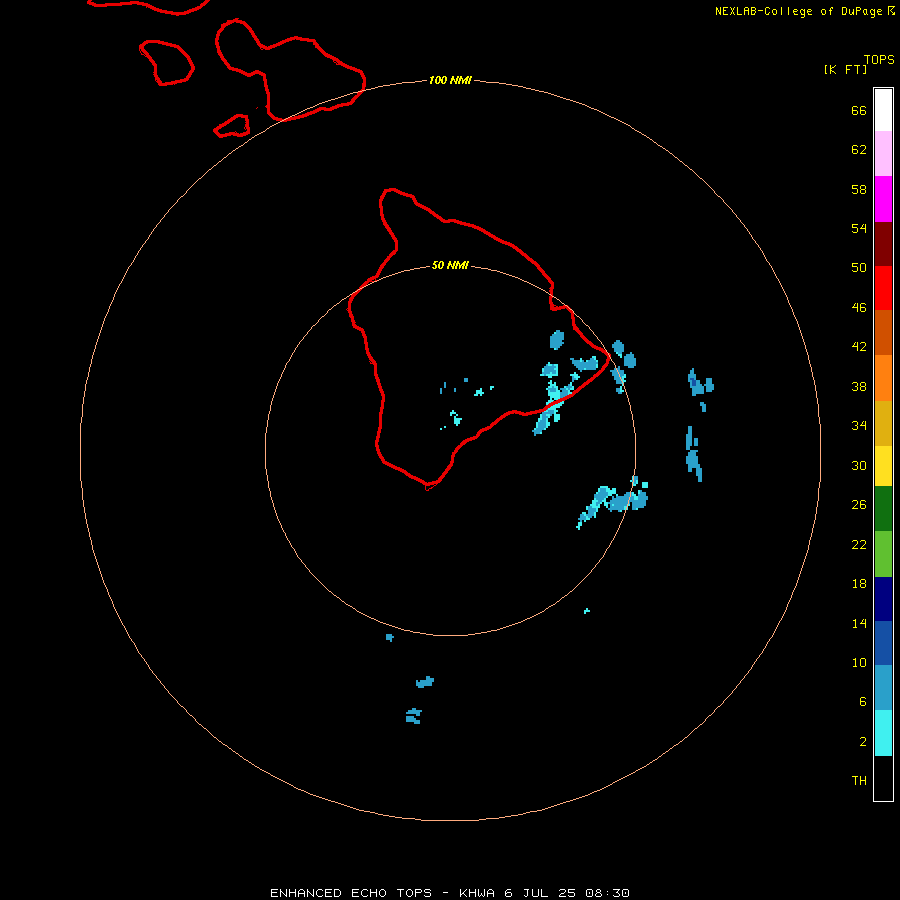Click the TOPS legend title
Image resolution: width=900 pixels, height=900 pixels.
(879, 59)
